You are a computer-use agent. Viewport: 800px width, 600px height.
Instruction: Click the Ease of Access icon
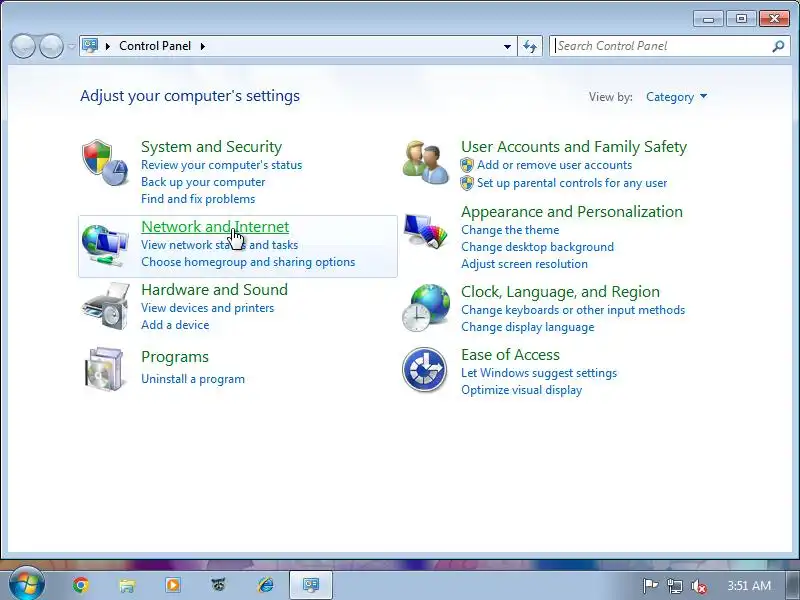pos(424,369)
